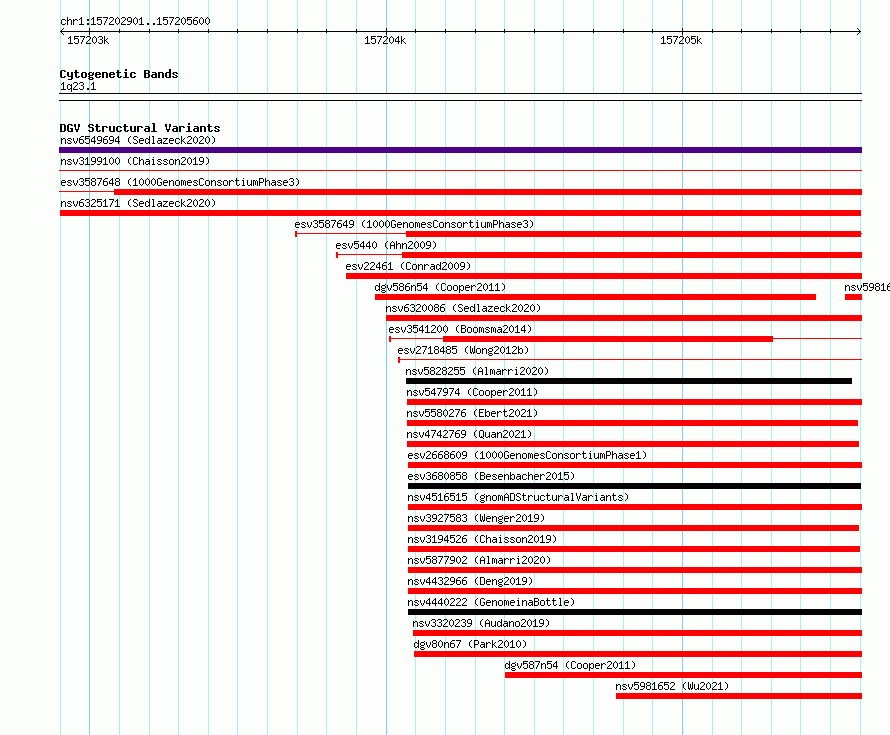
Task: Select the red nsv5981652 variant bar
Action: (x=739, y=696)
